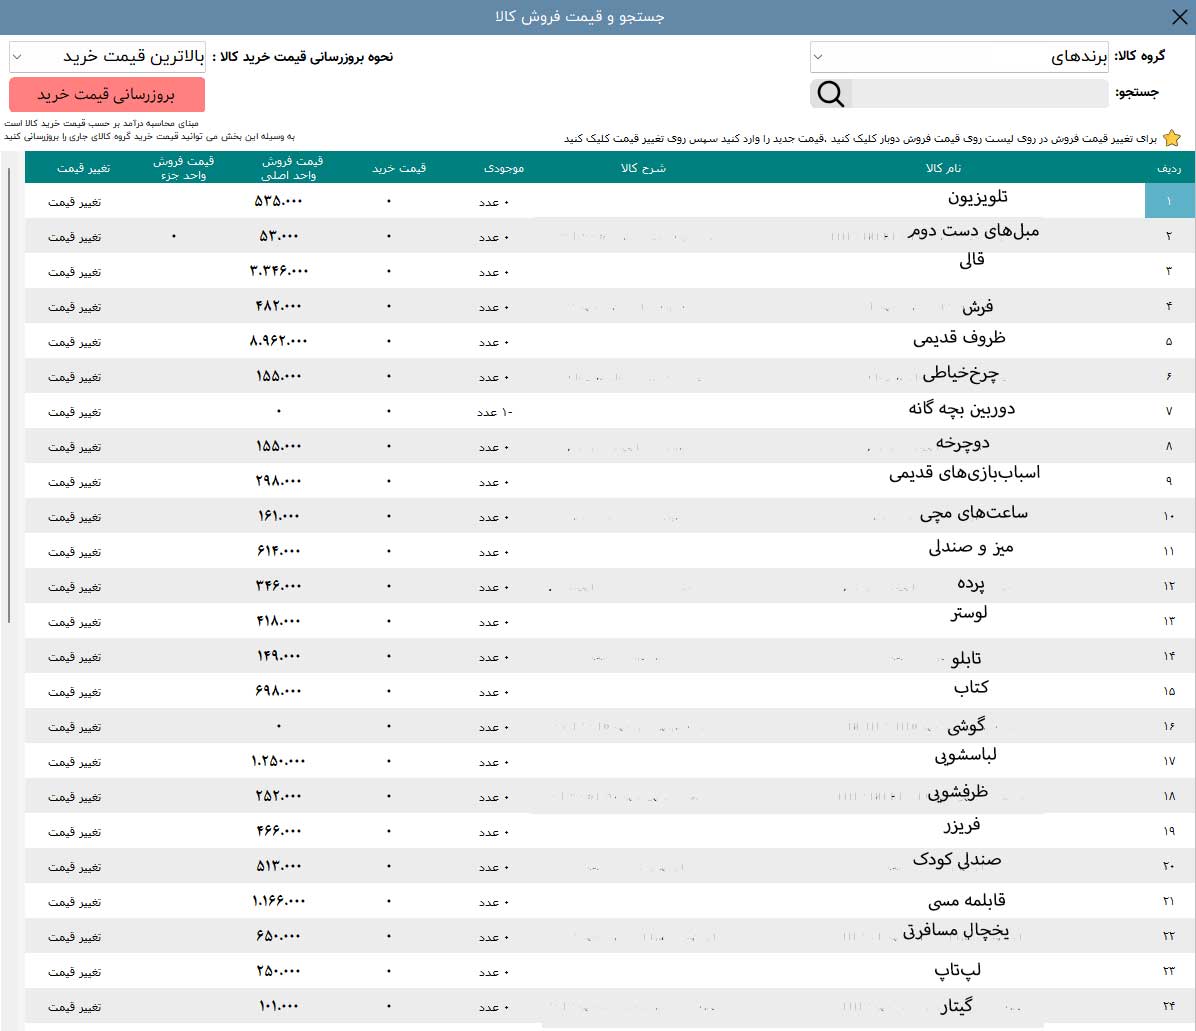Image resolution: width=1196 pixels, height=1031 pixels.
Task: Click the yellow star hint icon
Action: click(1172, 138)
